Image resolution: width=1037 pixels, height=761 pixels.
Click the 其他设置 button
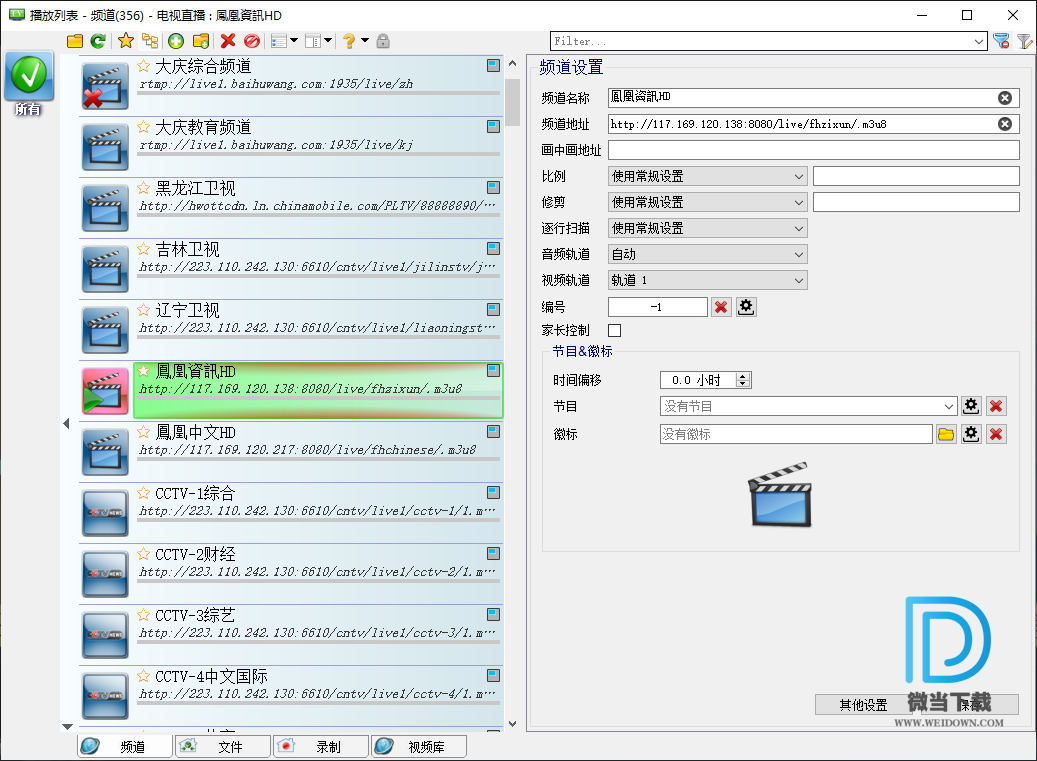click(863, 705)
